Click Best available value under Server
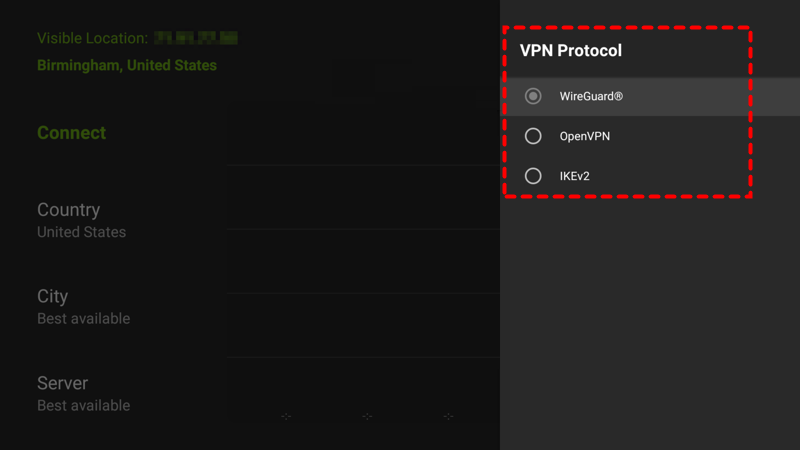Image resolution: width=800 pixels, height=450 pixels. pyautogui.click(x=83, y=406)
